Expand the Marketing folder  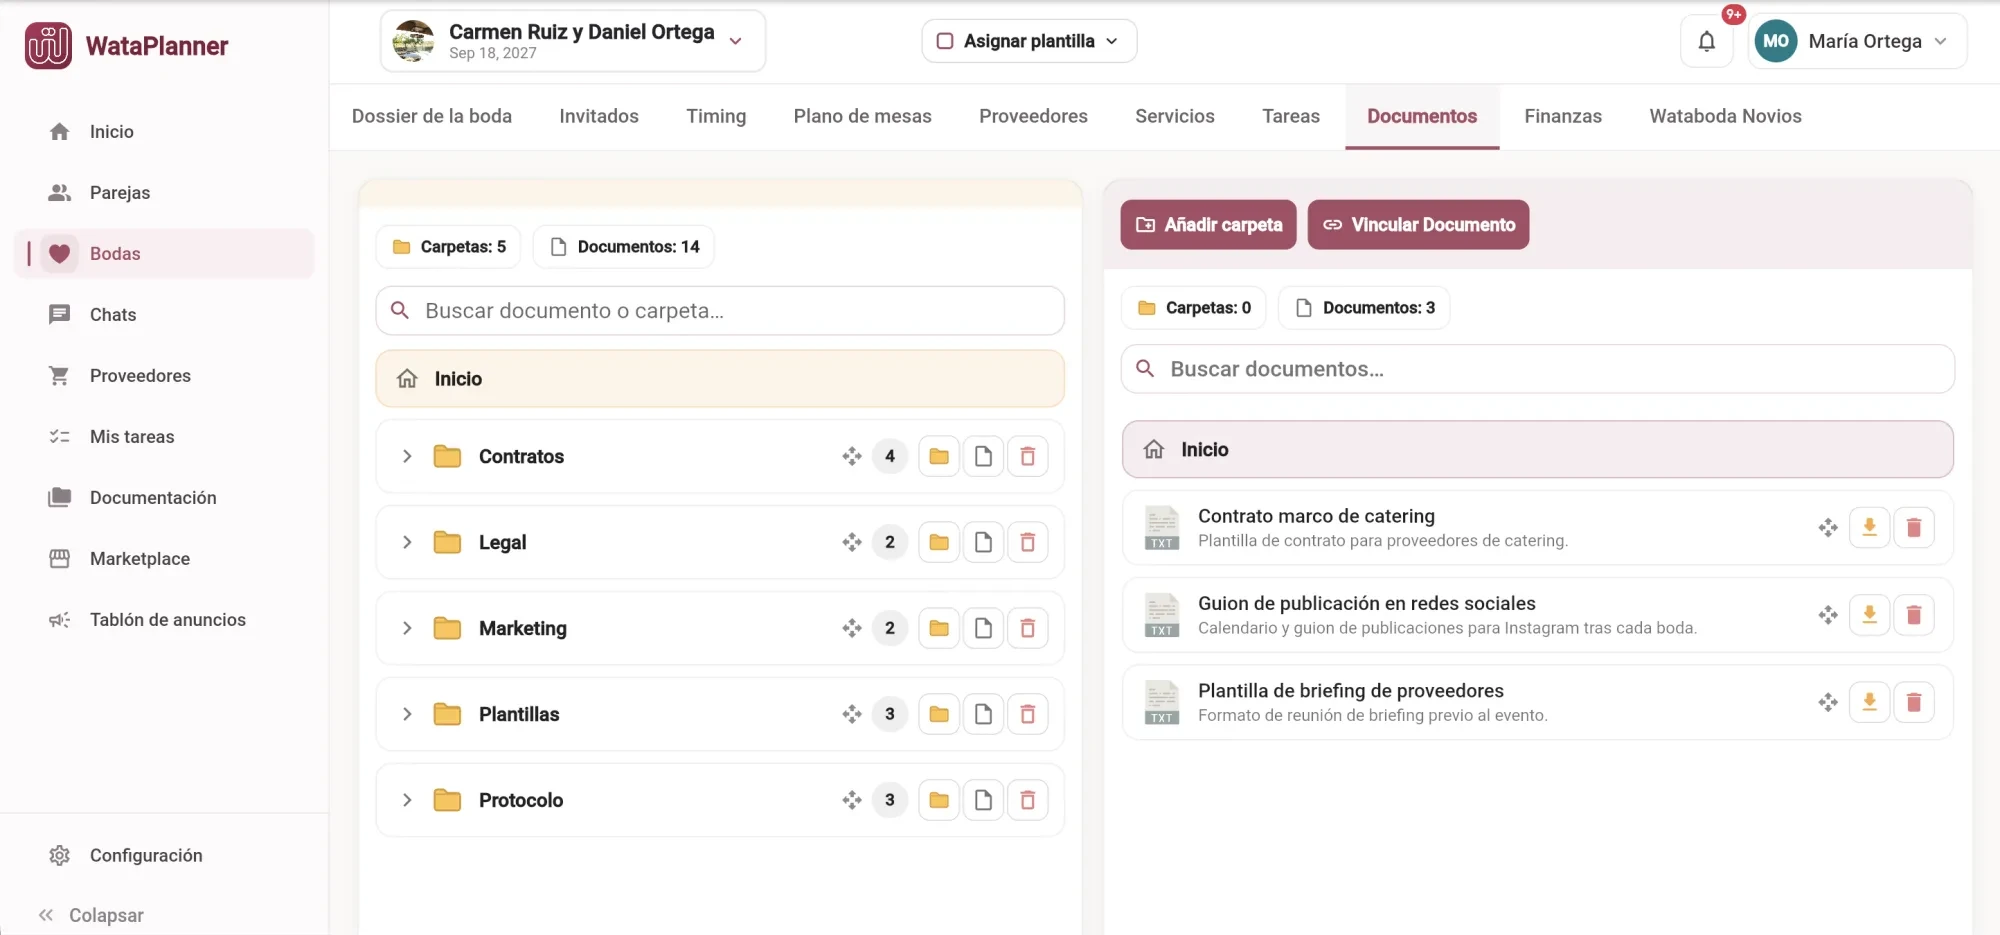click(x=406, y=628)
